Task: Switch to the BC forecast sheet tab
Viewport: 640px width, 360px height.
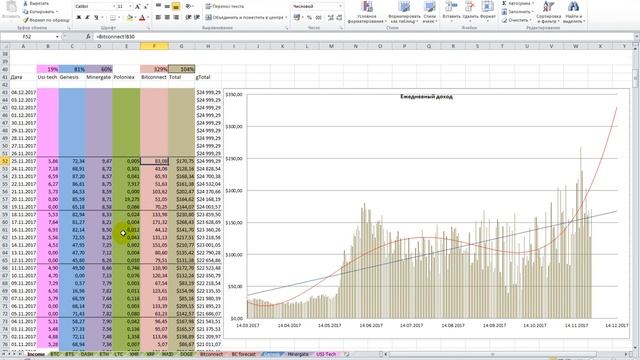Action: 244,354
